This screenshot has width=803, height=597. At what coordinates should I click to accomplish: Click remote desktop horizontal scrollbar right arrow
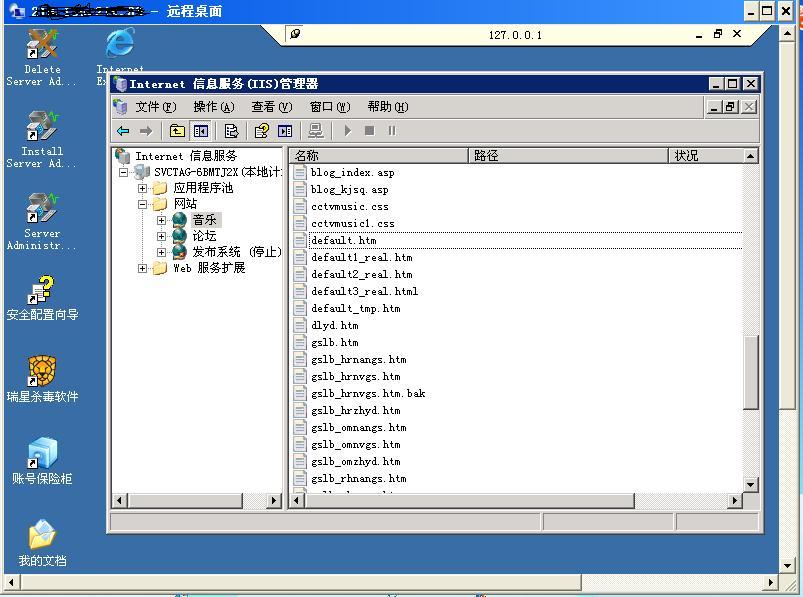pos(771,582)
